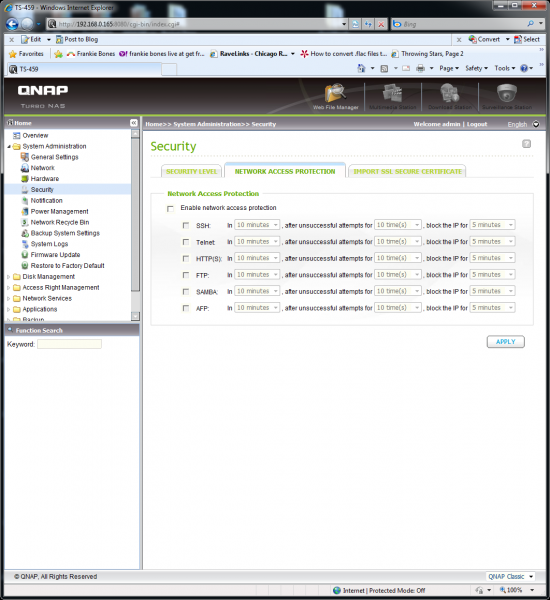Open the QNAP Classic theme dropdown
Image resolution: width=550 pixels, height=600 pixels.
(x=511, y=576)
